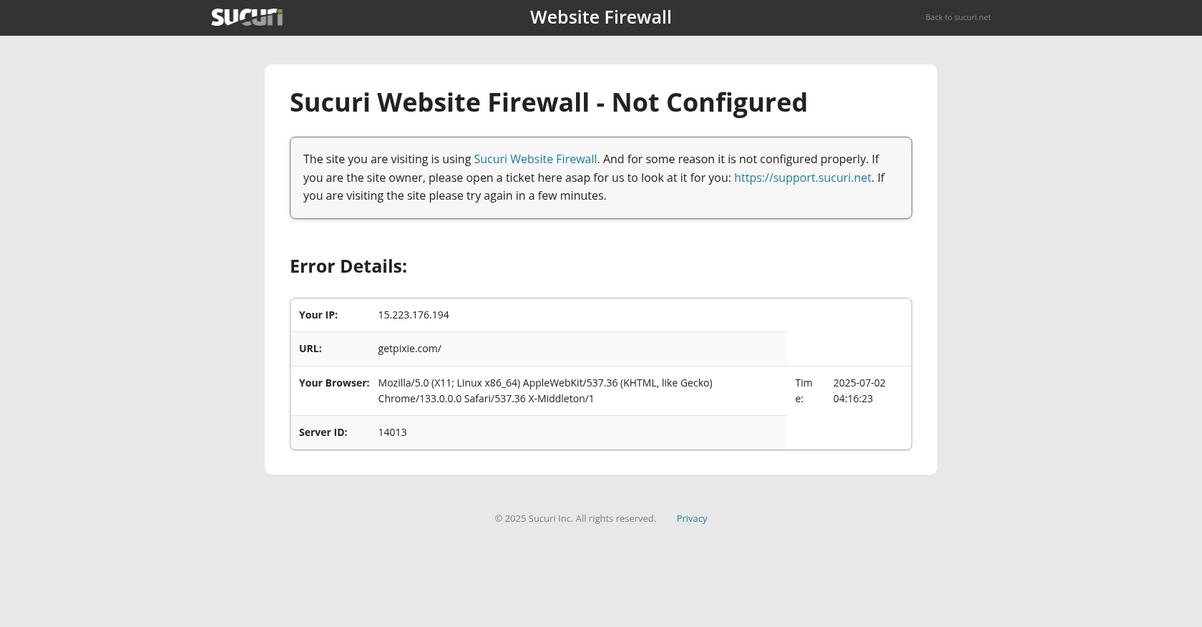Image resolution: width=1202 pixels, height=627 pixels.
Task: Click the Time label cell
Action: tap(804, 391)
